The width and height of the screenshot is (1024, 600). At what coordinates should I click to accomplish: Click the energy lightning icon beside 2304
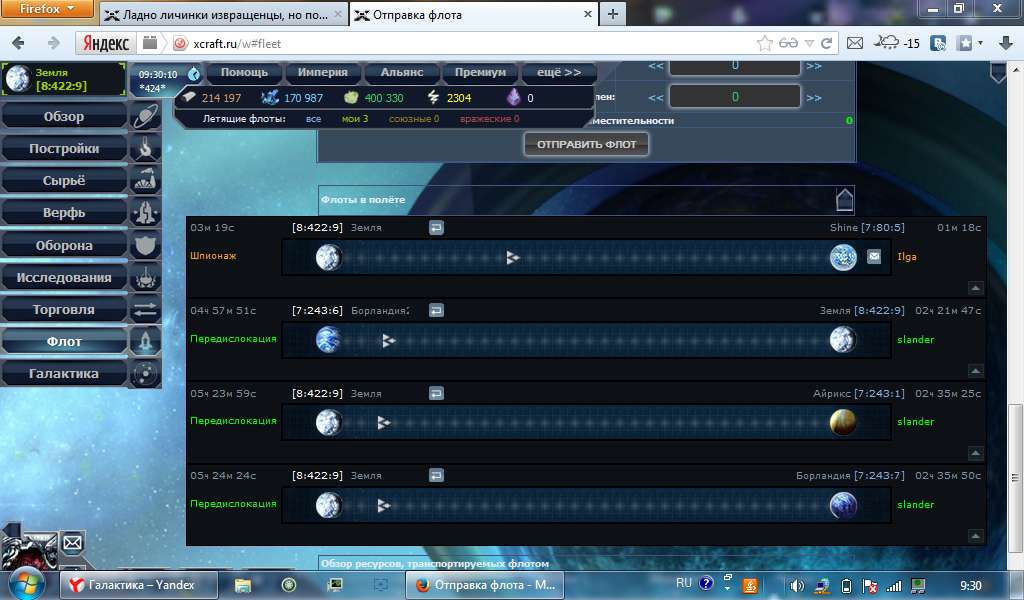[433, 97]
